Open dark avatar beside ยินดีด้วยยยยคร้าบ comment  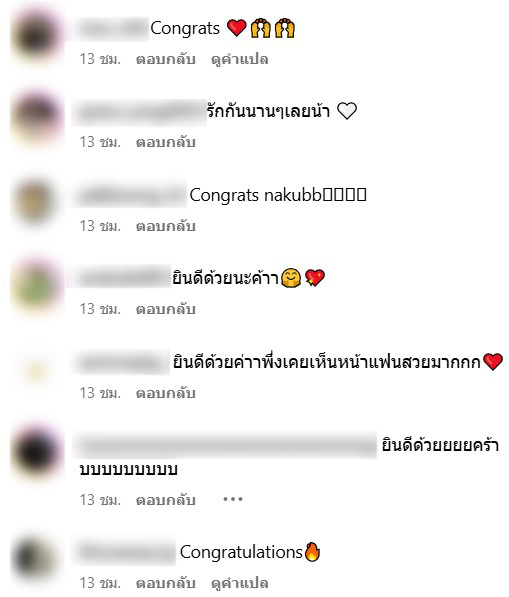[37, 452]
